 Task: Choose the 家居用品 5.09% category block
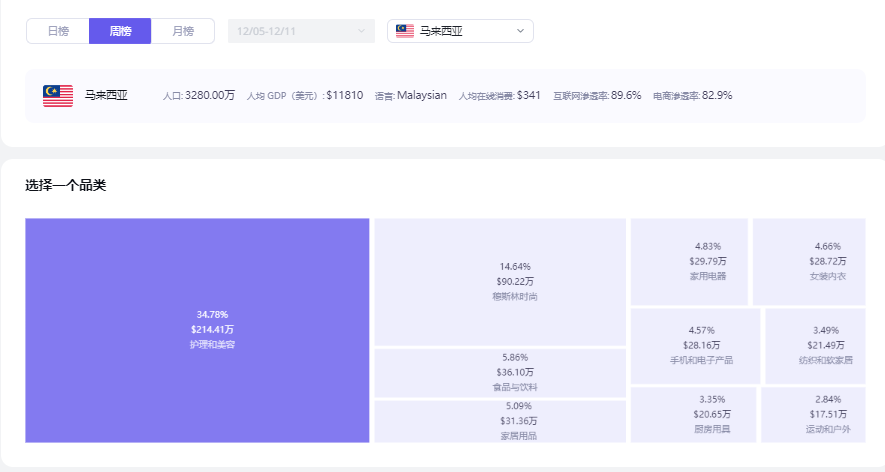[500, 421]
